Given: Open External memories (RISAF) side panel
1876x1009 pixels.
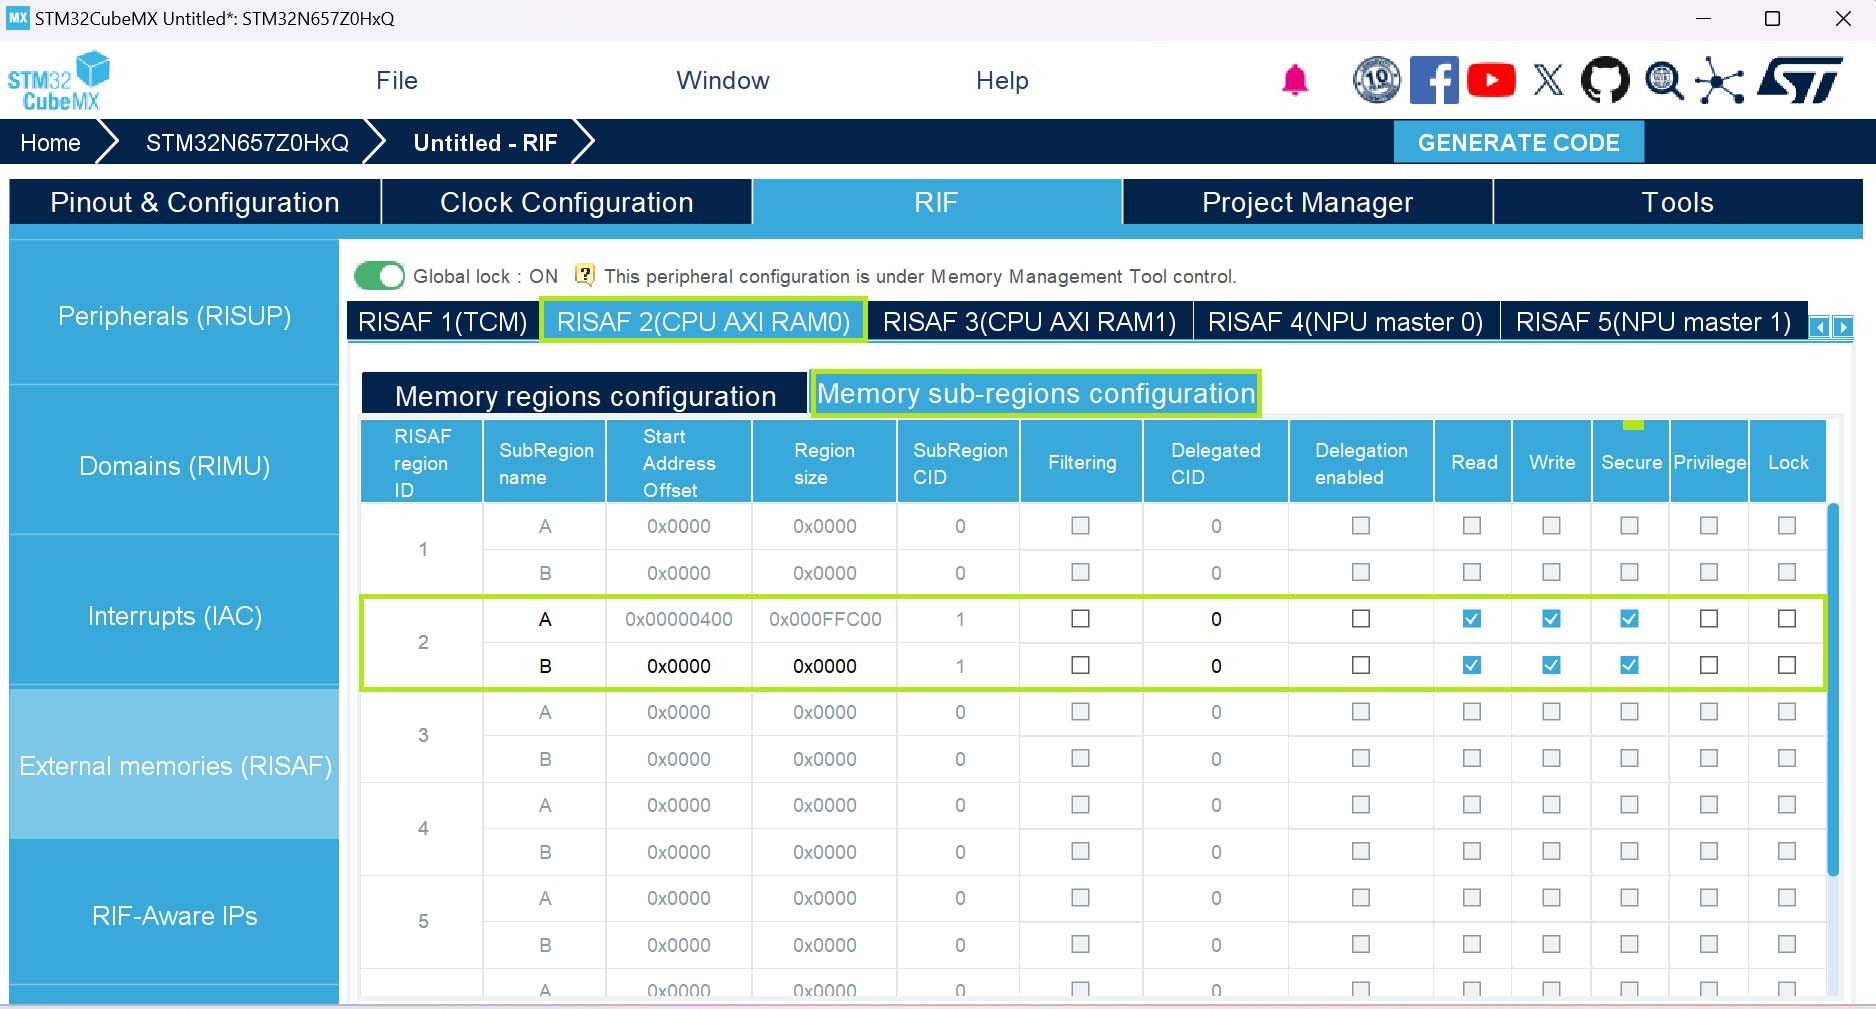Looking at the screenshot, I should (175, 766).
